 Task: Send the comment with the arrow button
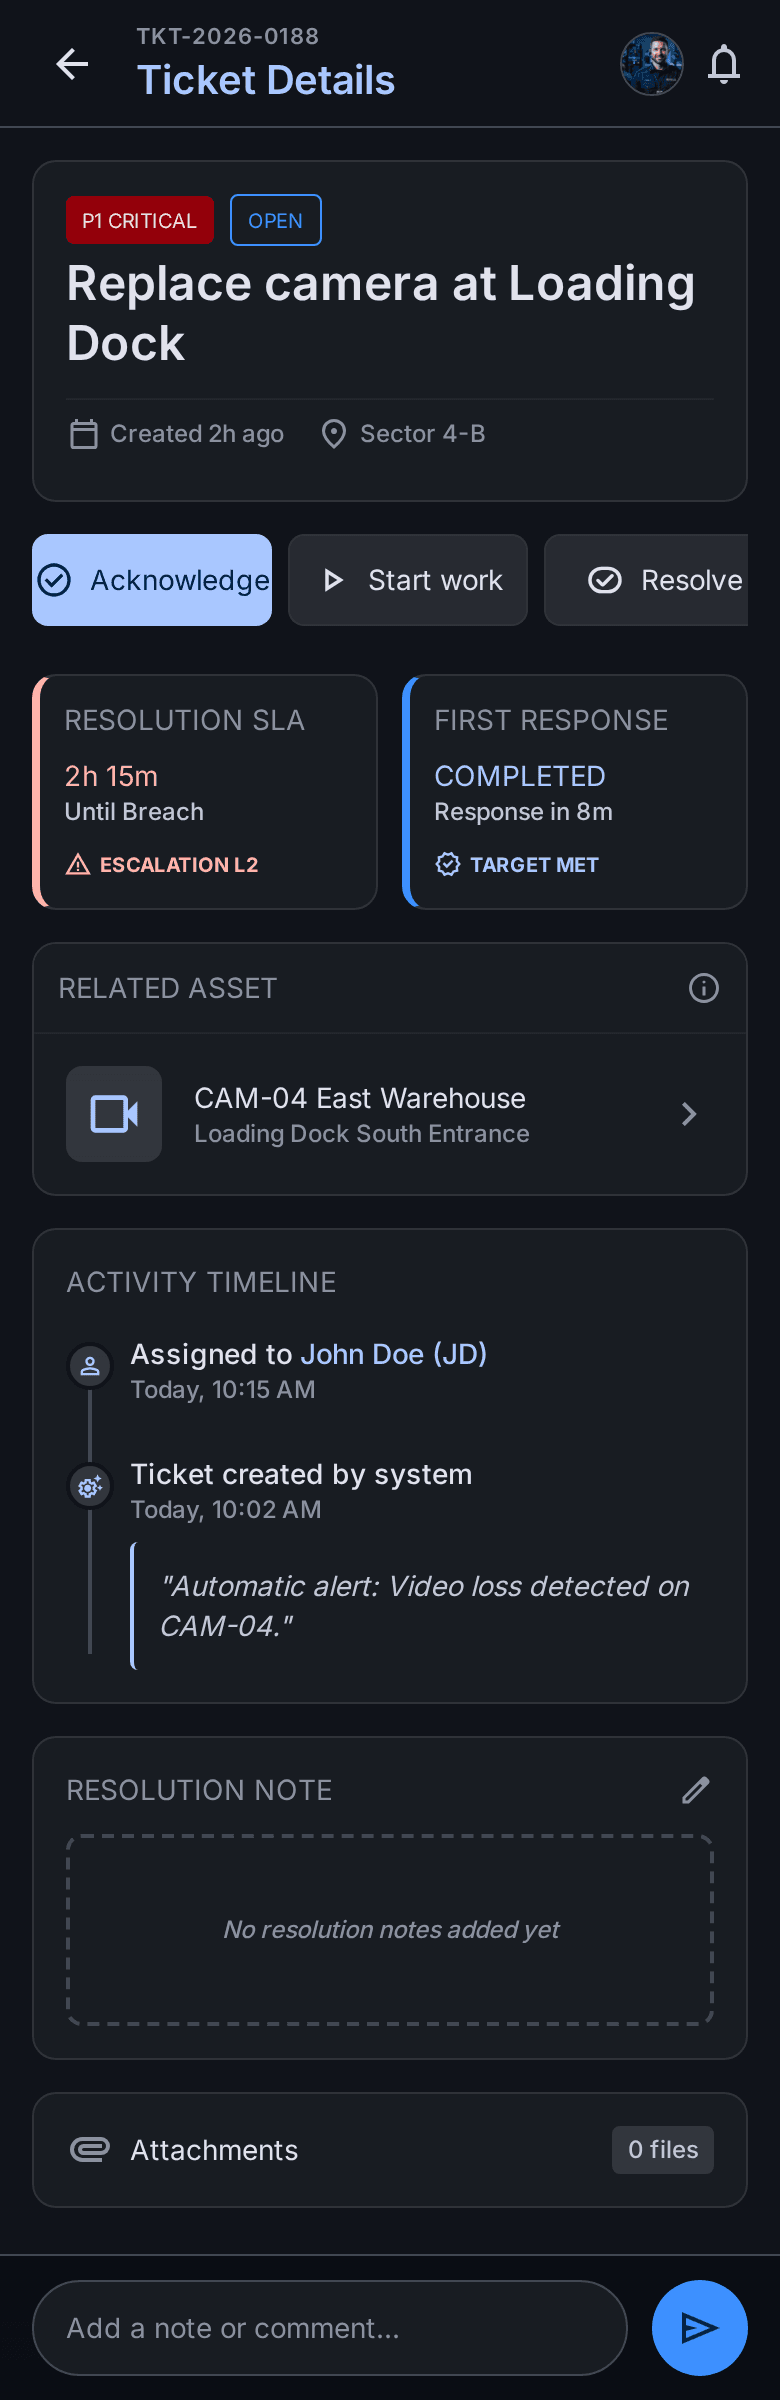[x=700, y=2328]
